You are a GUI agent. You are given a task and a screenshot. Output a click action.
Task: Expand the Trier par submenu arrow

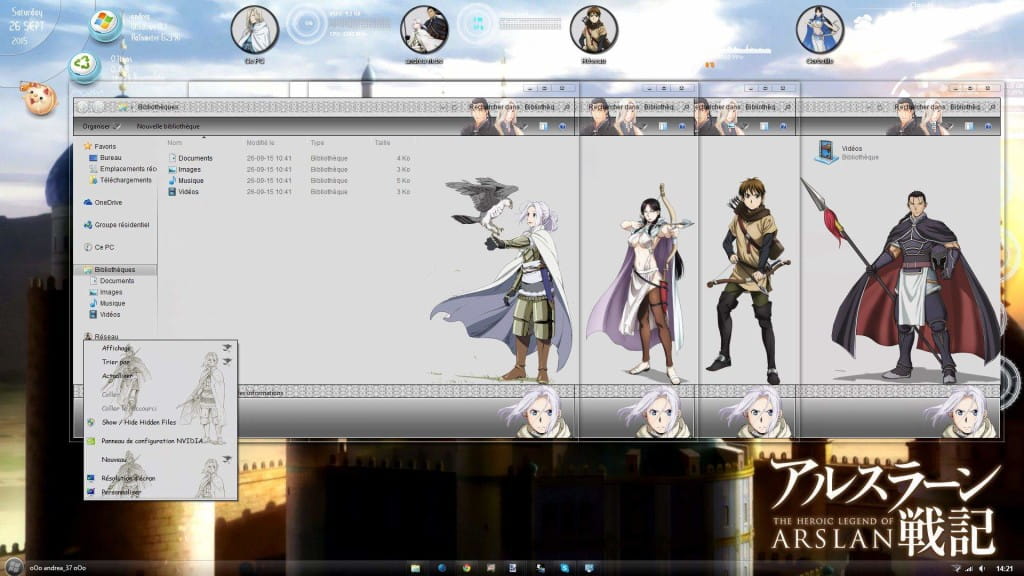click(x=226, y=362)
